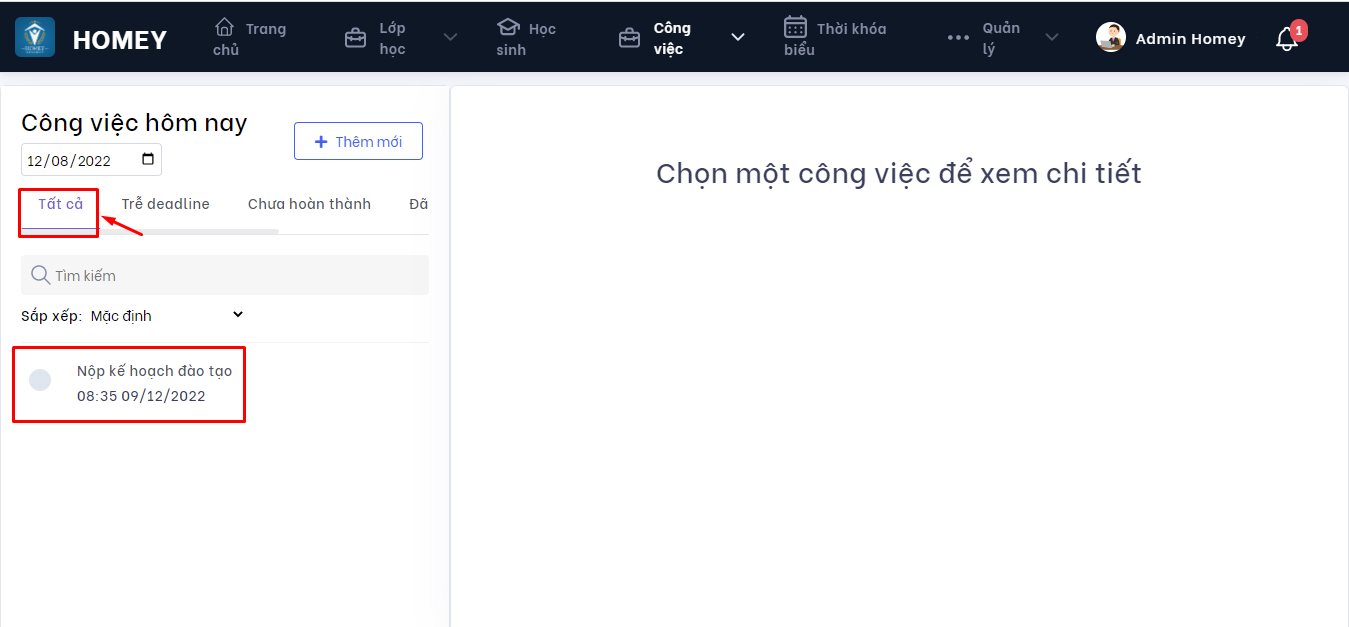Switch to the 'Trễ deadline' tab
This screenshot has height=627, width=1349.
coord(164,203)
